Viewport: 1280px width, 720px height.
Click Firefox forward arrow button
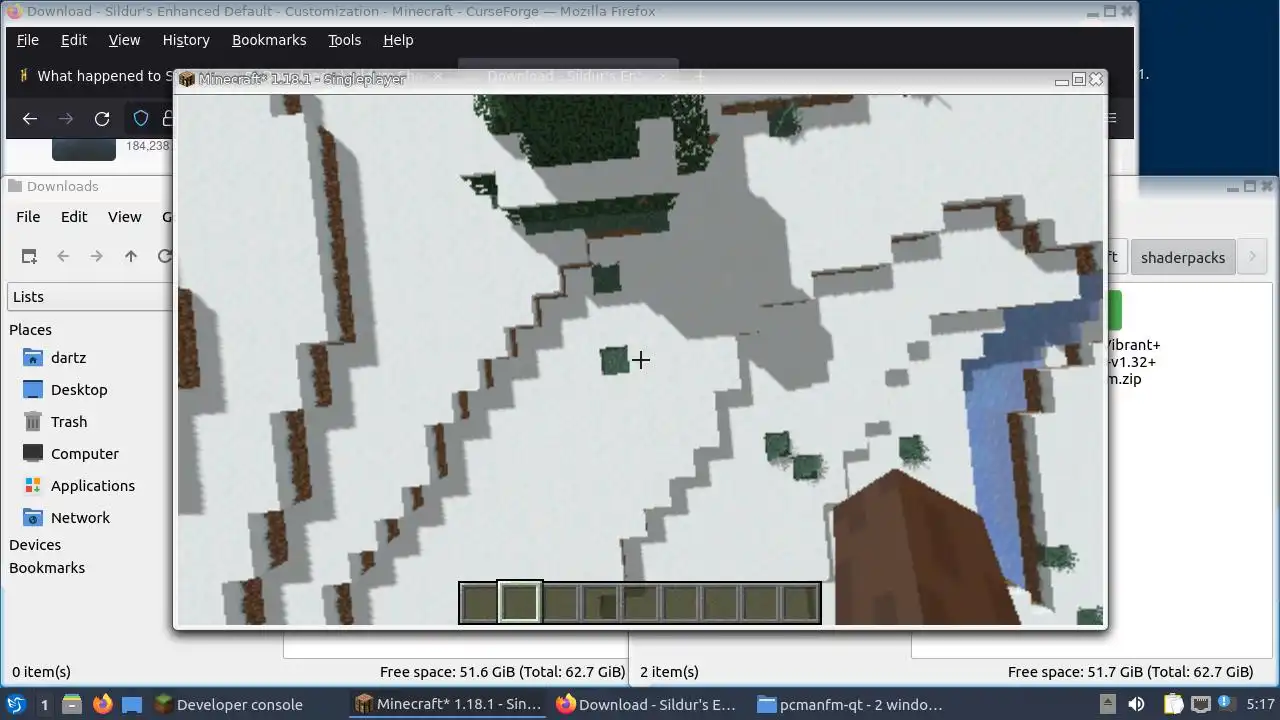coord(66,119)
